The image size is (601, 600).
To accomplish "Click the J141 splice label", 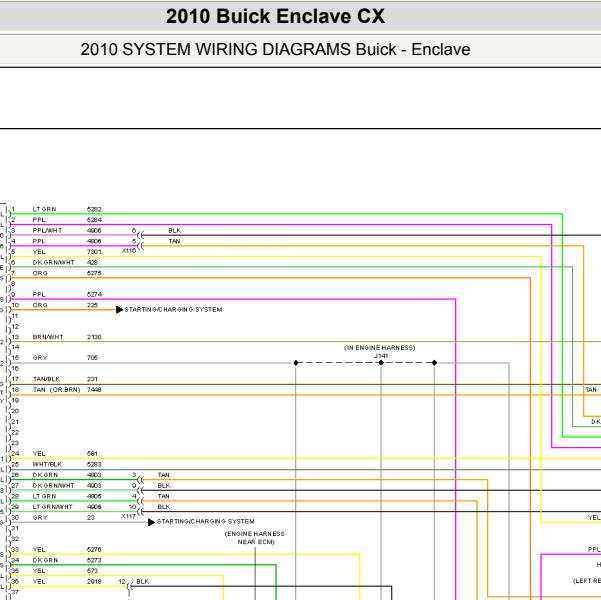I will tap(381, 356).
